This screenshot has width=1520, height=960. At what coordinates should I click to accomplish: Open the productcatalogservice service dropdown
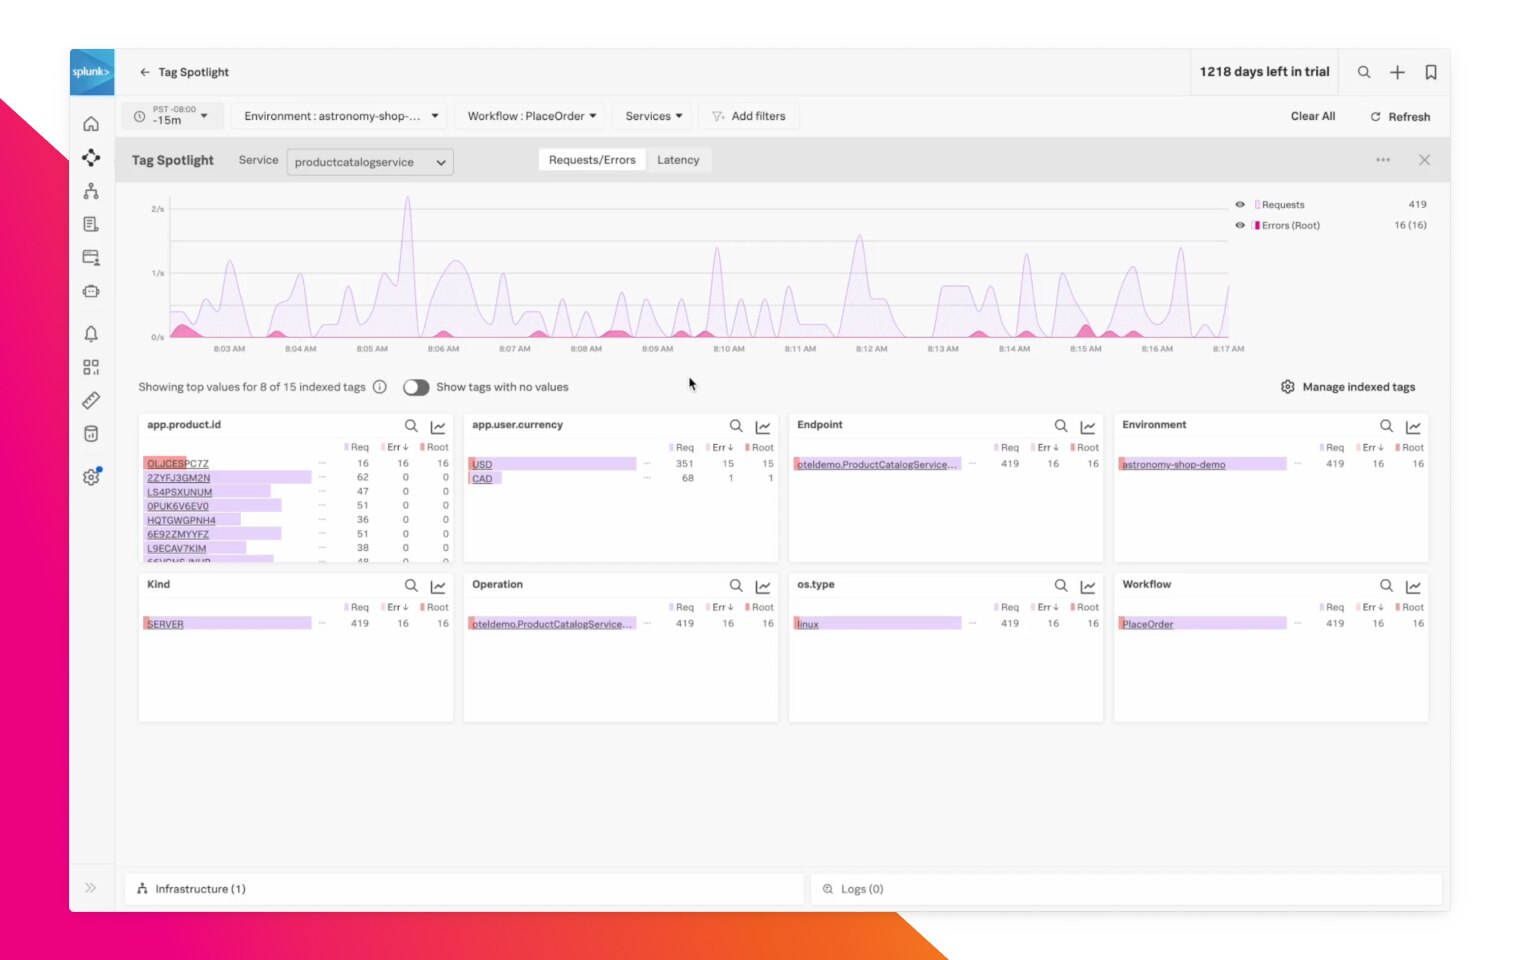coord(369,161)
